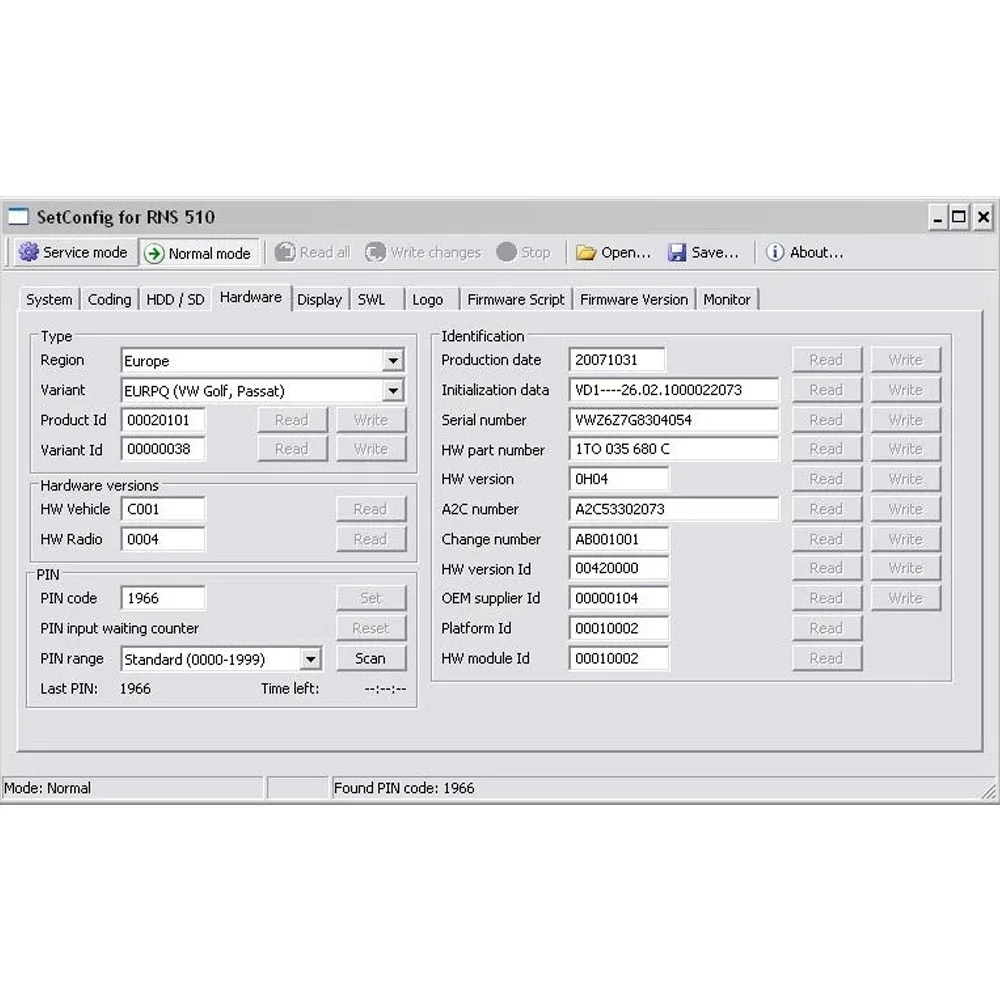The image size is (1000, 1000).
Task: Click Write button for Serial number
Action: pyautogui.click(x=906, y=420)
